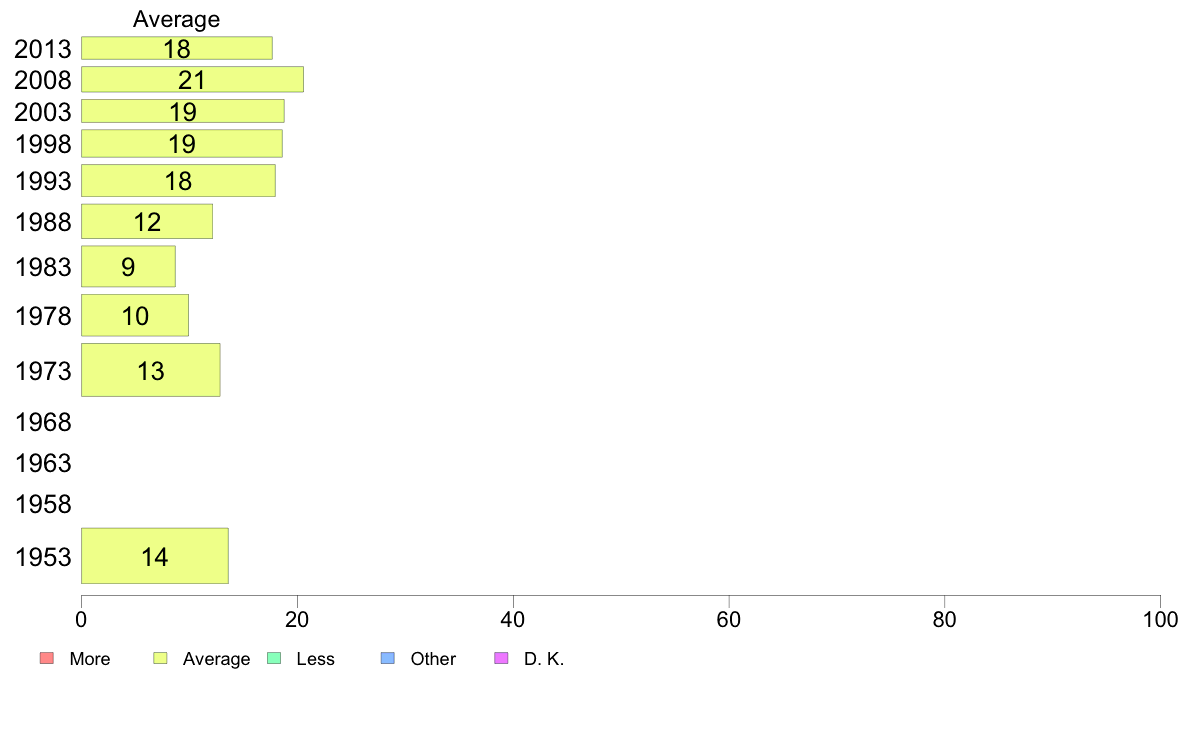Screen dimensions: 1188x736
Task: Click the Other legend text label
Action: coord(433,659)
